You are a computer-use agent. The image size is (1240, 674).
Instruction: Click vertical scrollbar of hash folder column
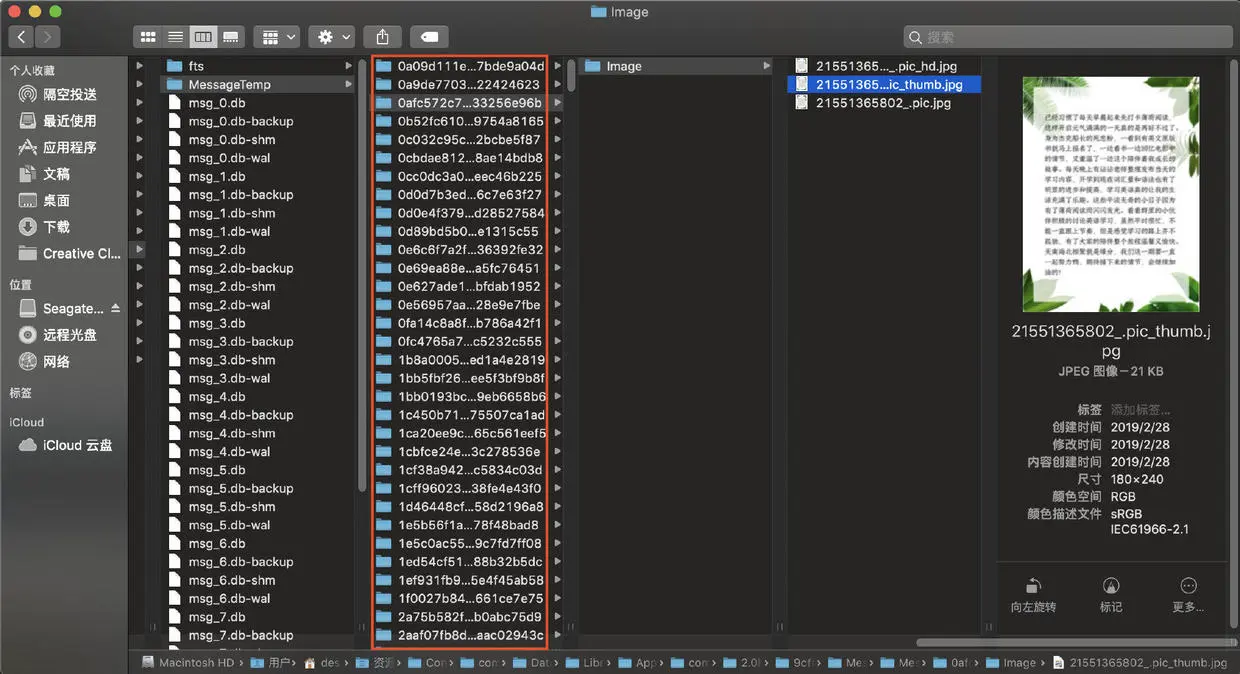[x=571, y=76]
